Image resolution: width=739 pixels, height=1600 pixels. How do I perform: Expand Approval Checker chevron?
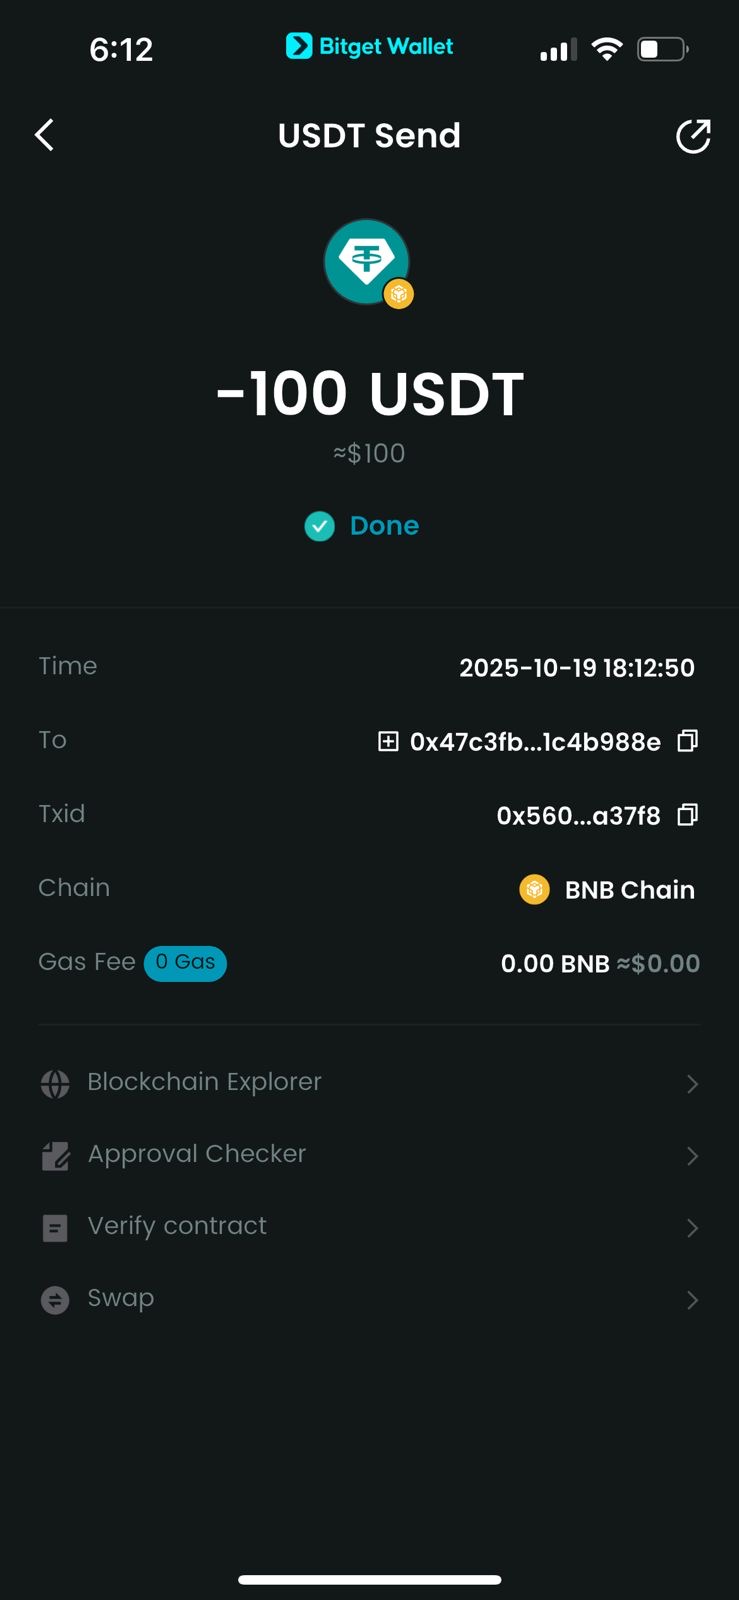tap(692, 1156)
